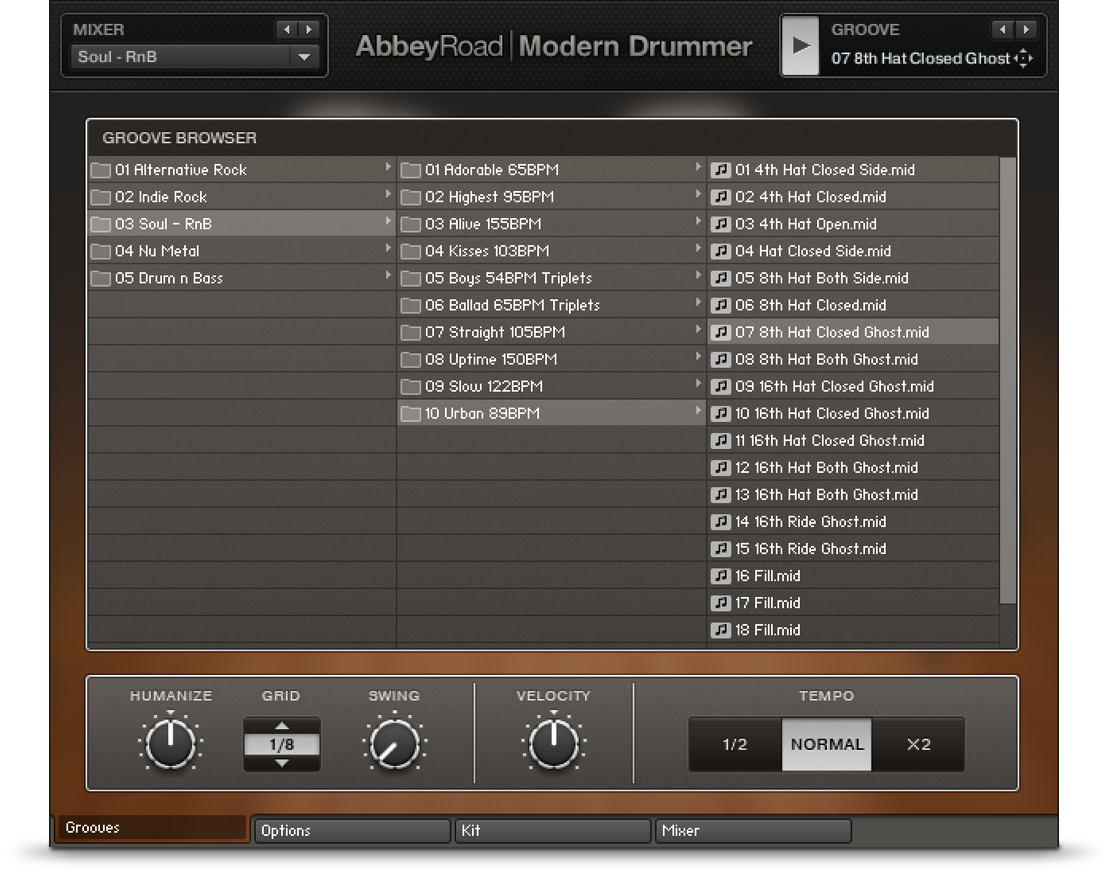Grab the groove drag-and-drop handle icon
The width and height of the screenshot is (1110, 880).
click(x=1024, y=58)
